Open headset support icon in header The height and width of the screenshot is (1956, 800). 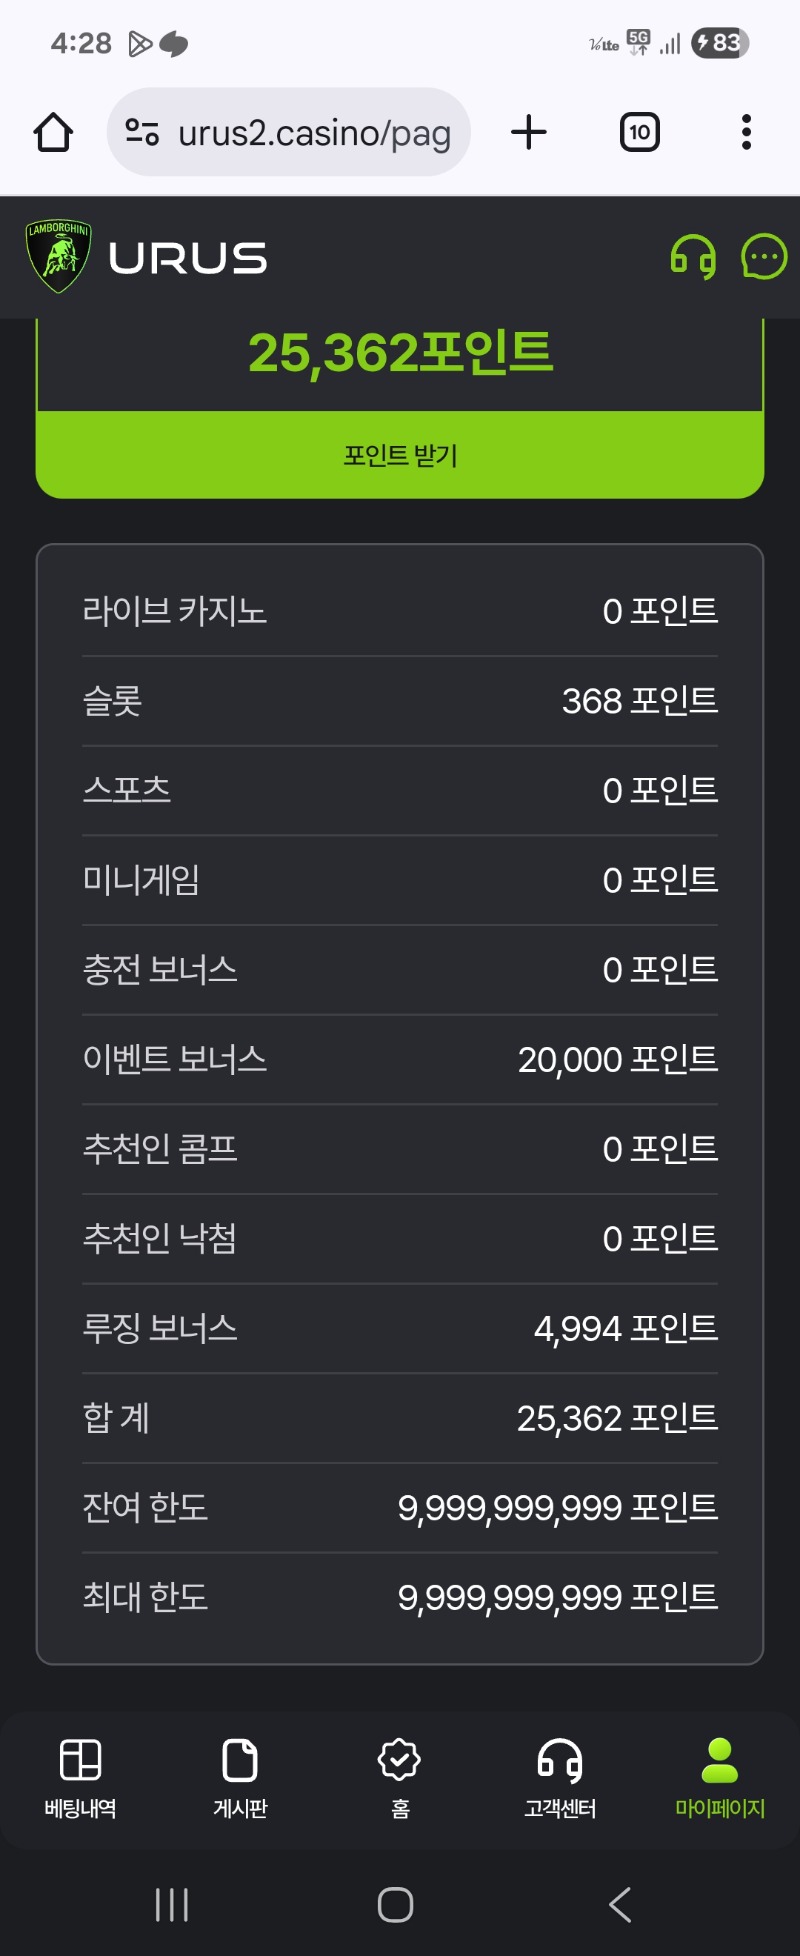[693, 257]
